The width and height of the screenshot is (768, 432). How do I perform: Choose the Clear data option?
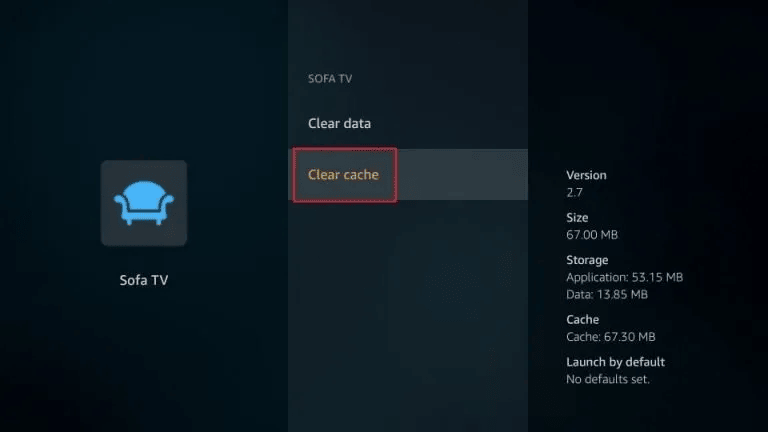tap(339, 124)
